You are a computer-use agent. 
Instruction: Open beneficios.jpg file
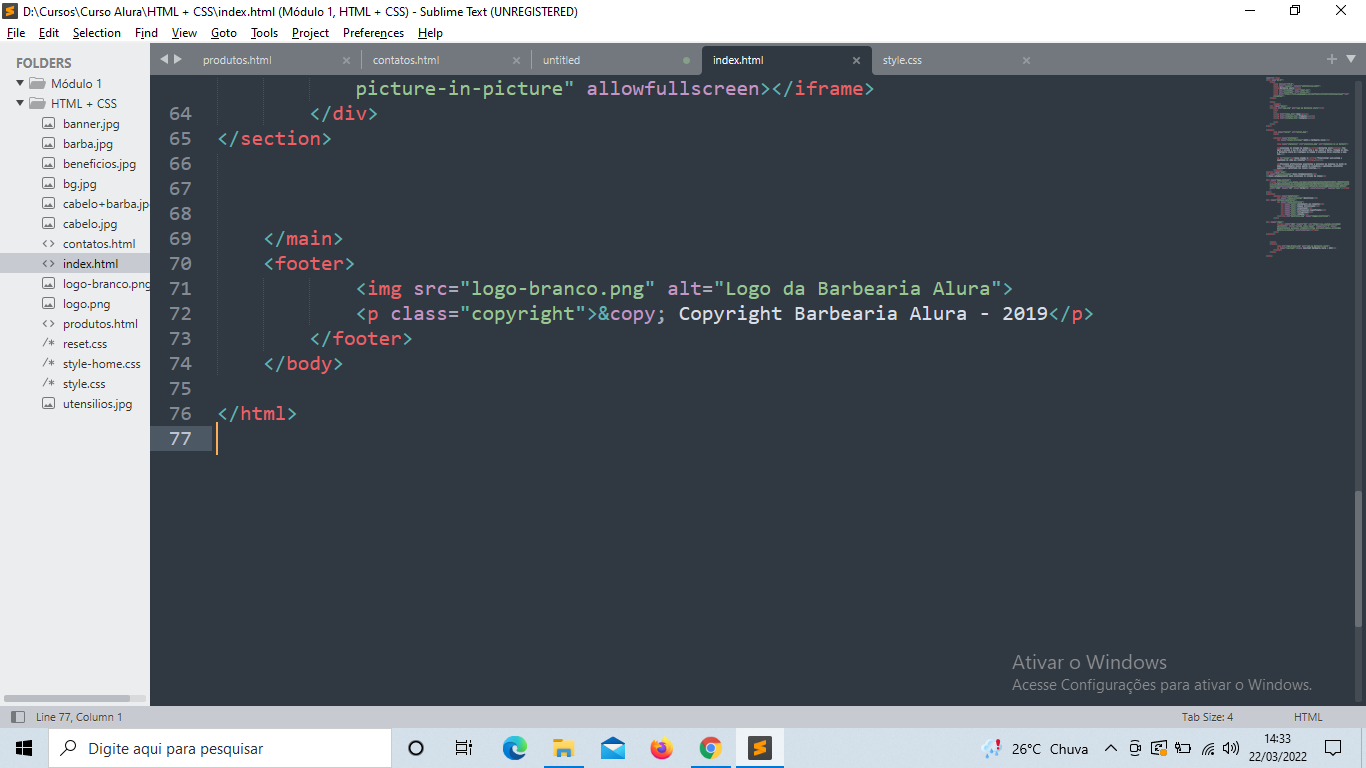(x=99, y=164)
